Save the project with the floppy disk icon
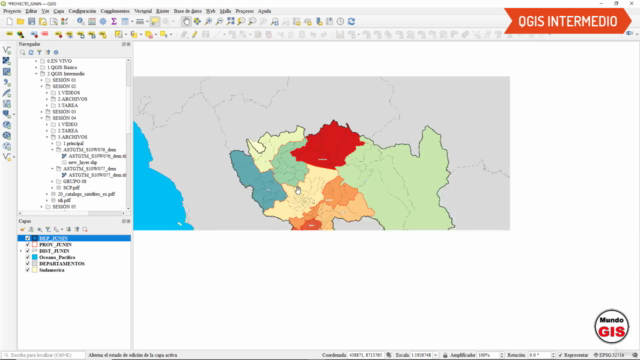Screen dimensions: 640x360 click(31, 21)
